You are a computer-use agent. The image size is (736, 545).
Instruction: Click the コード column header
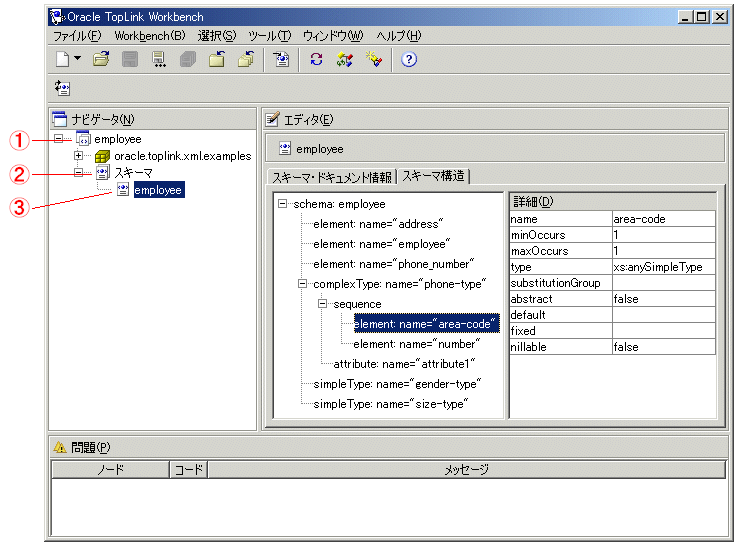(x=189, y=469)
